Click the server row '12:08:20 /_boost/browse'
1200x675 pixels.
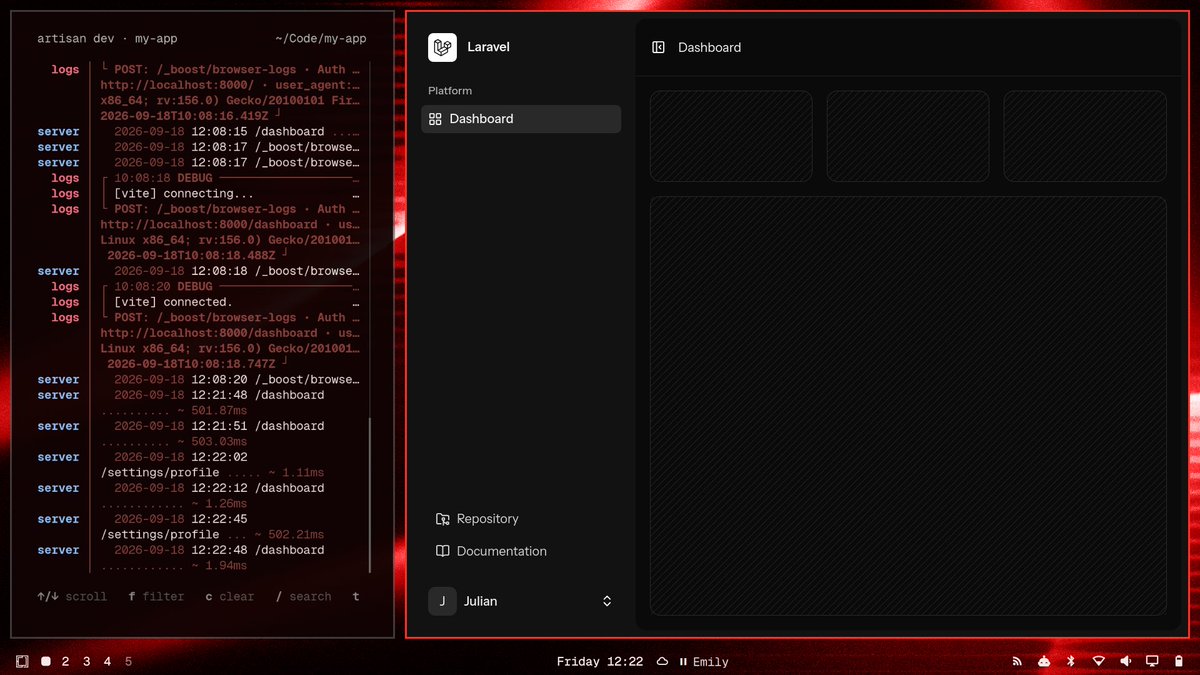pos(237,380)
